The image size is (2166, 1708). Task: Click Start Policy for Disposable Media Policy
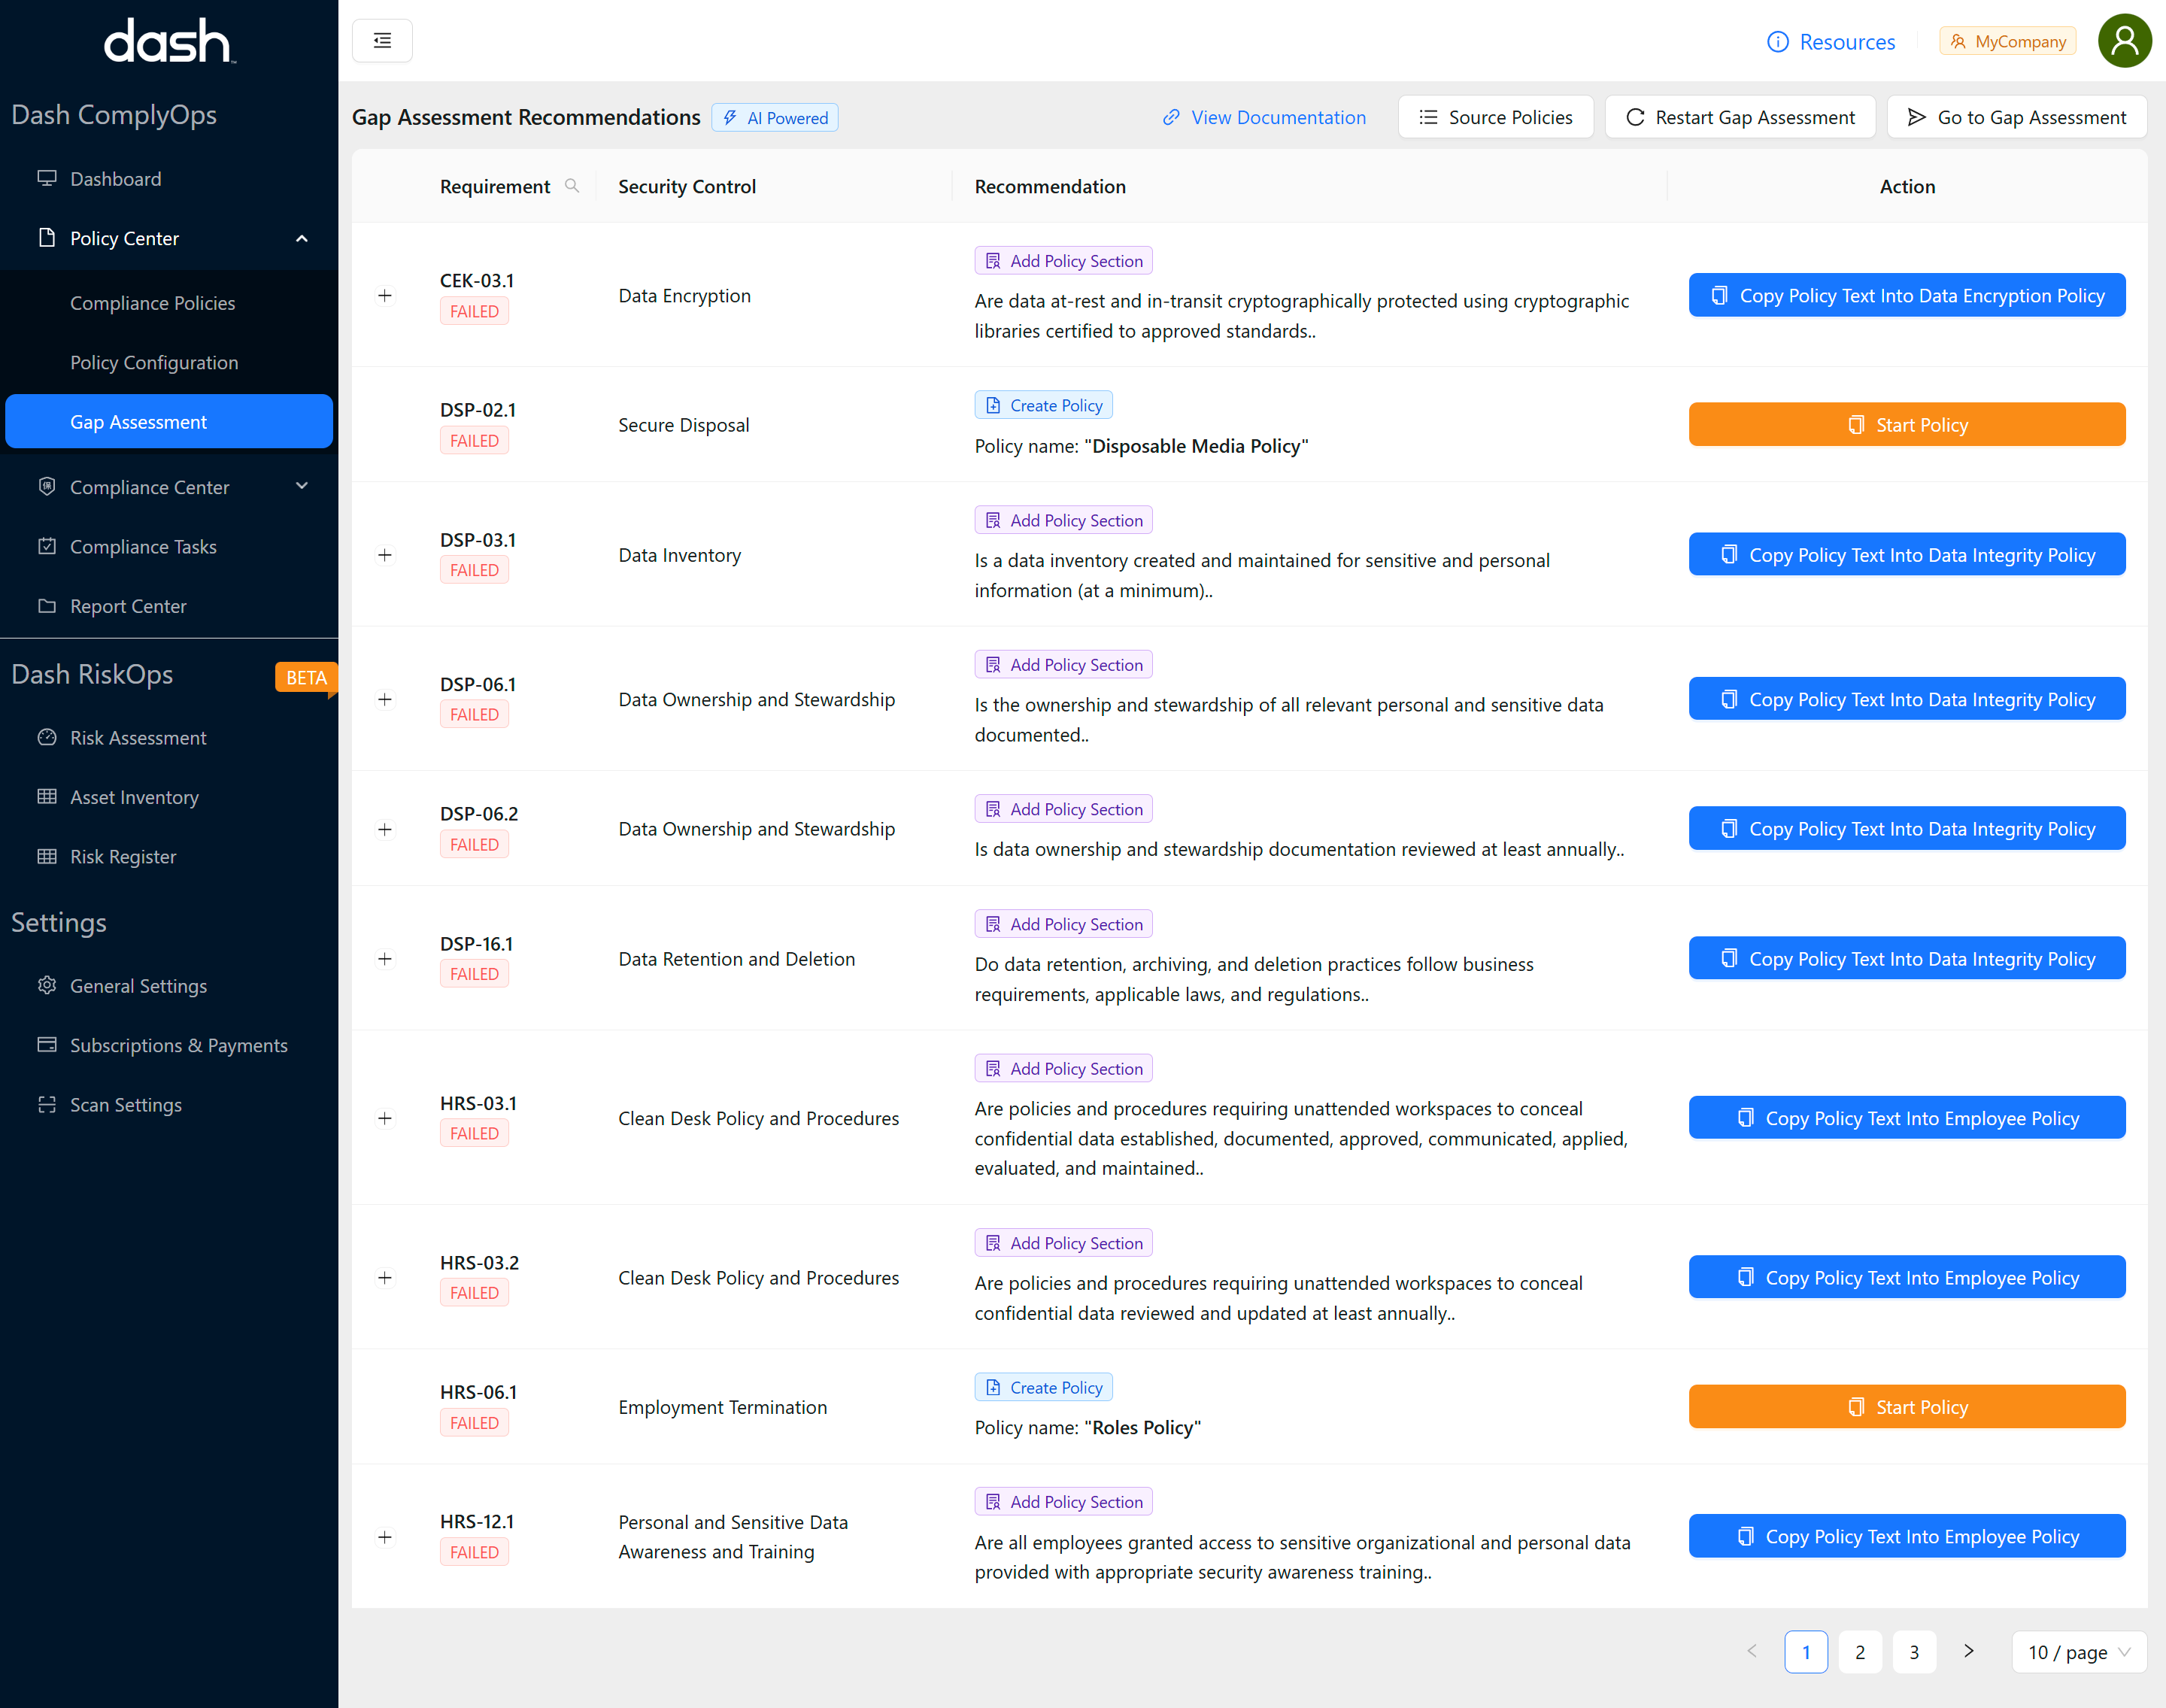[x=1906, y=425]
